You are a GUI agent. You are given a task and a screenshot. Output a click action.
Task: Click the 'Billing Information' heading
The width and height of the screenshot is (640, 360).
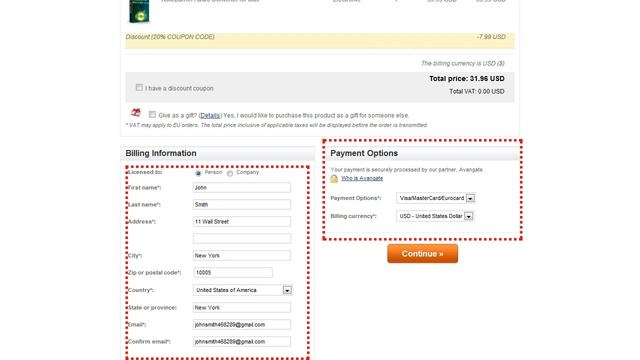tap(161, 153)
